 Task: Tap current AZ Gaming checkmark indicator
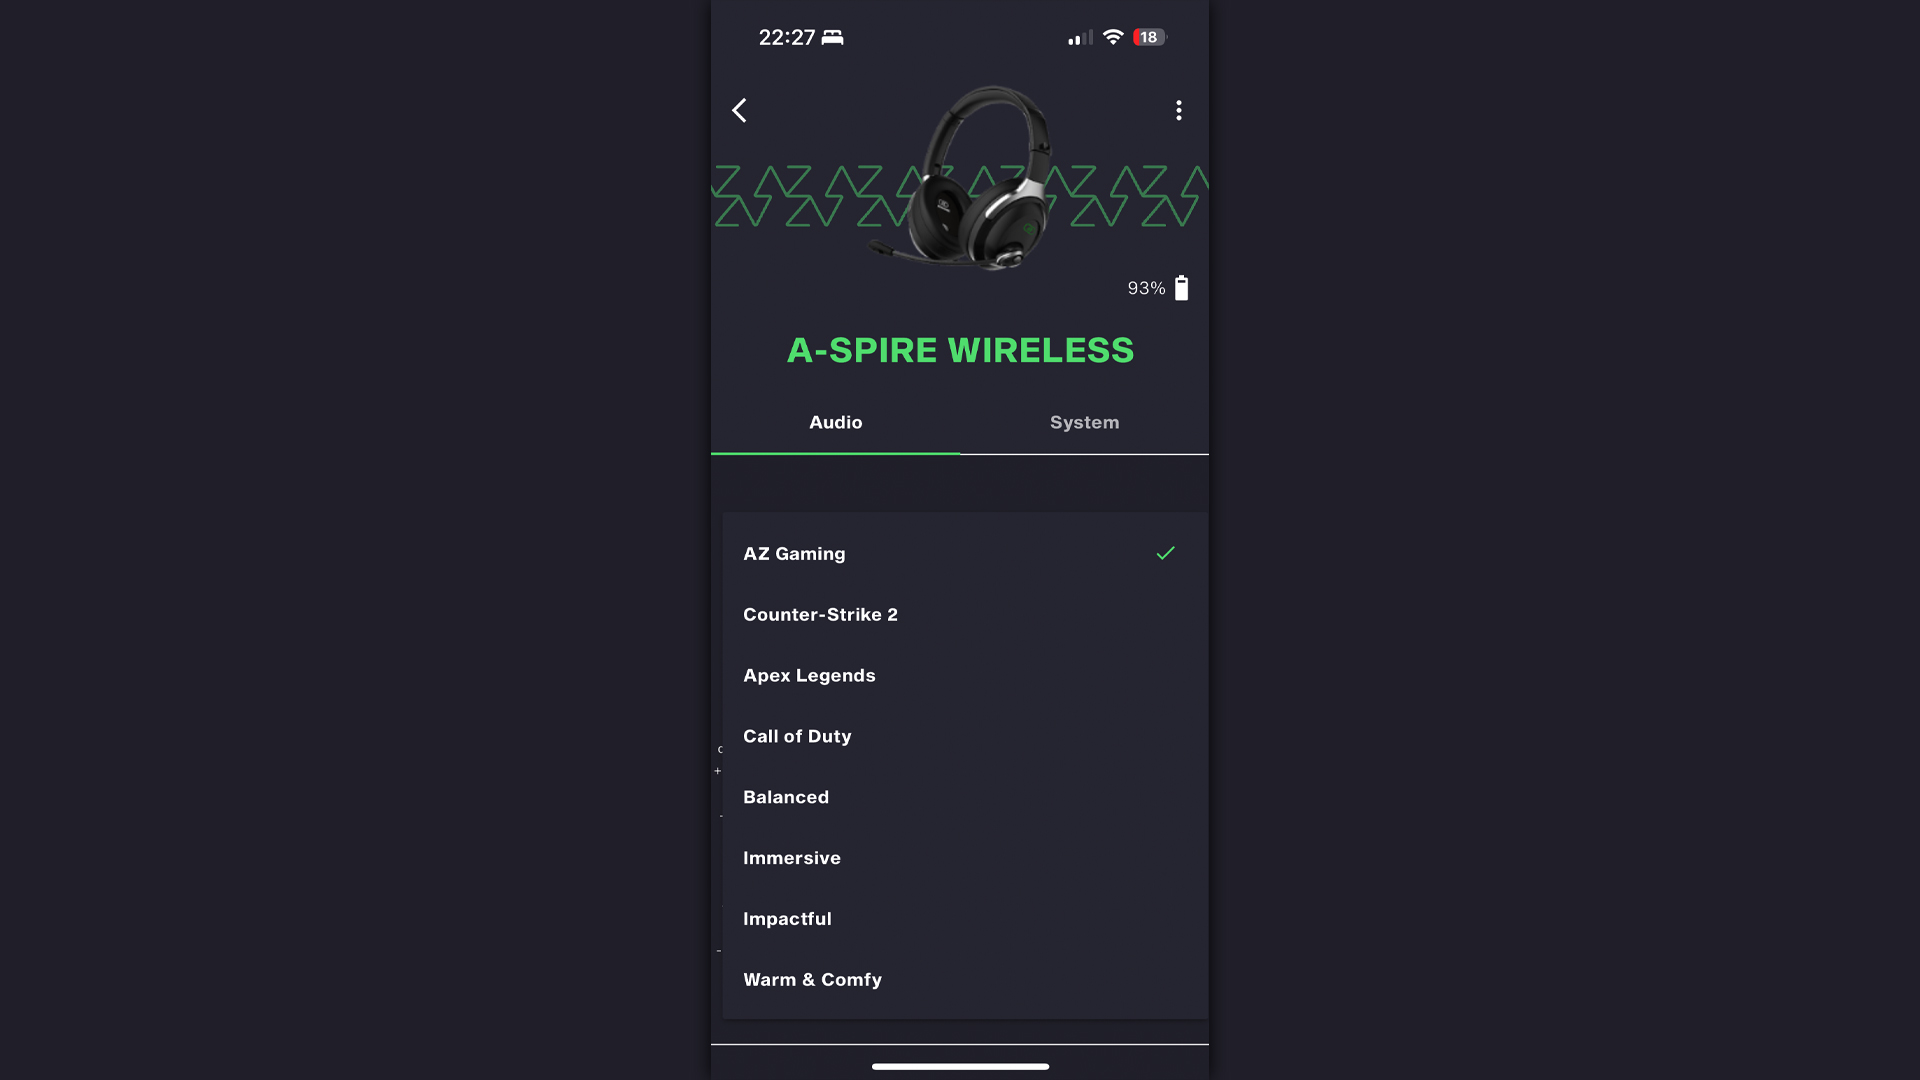[1166, 553]
